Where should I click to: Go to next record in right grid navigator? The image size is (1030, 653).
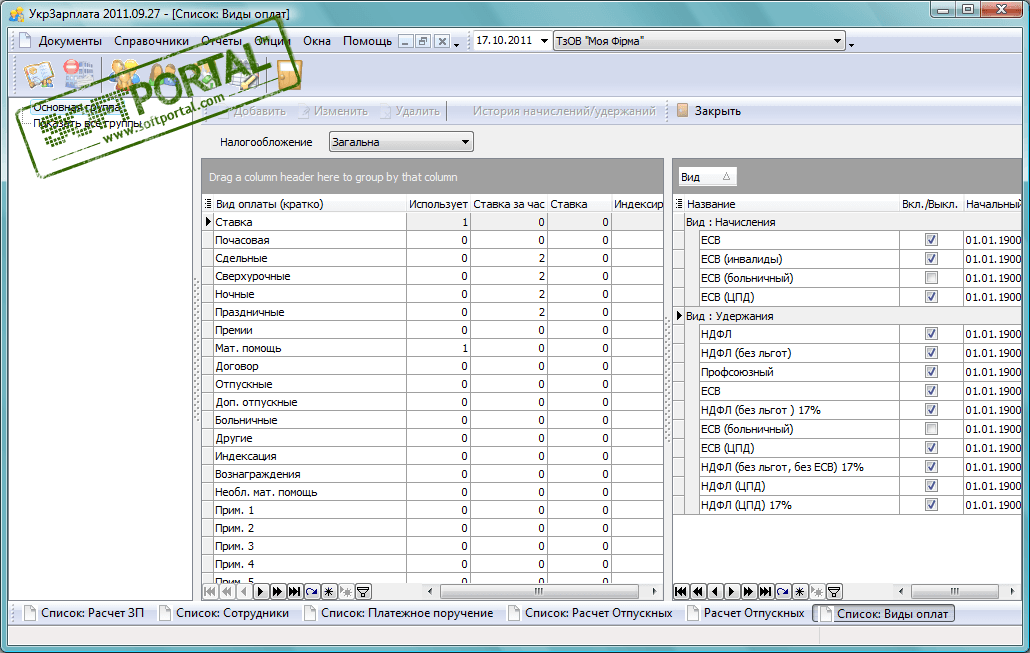(731, 591)
